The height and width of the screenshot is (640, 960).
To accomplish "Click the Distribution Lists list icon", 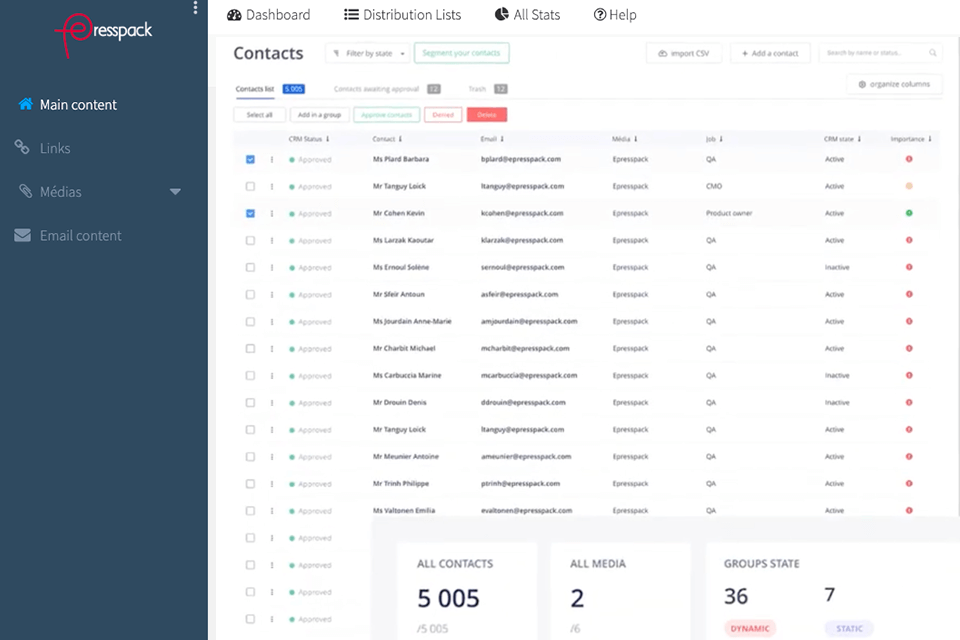I will click(x=351, y=15).
